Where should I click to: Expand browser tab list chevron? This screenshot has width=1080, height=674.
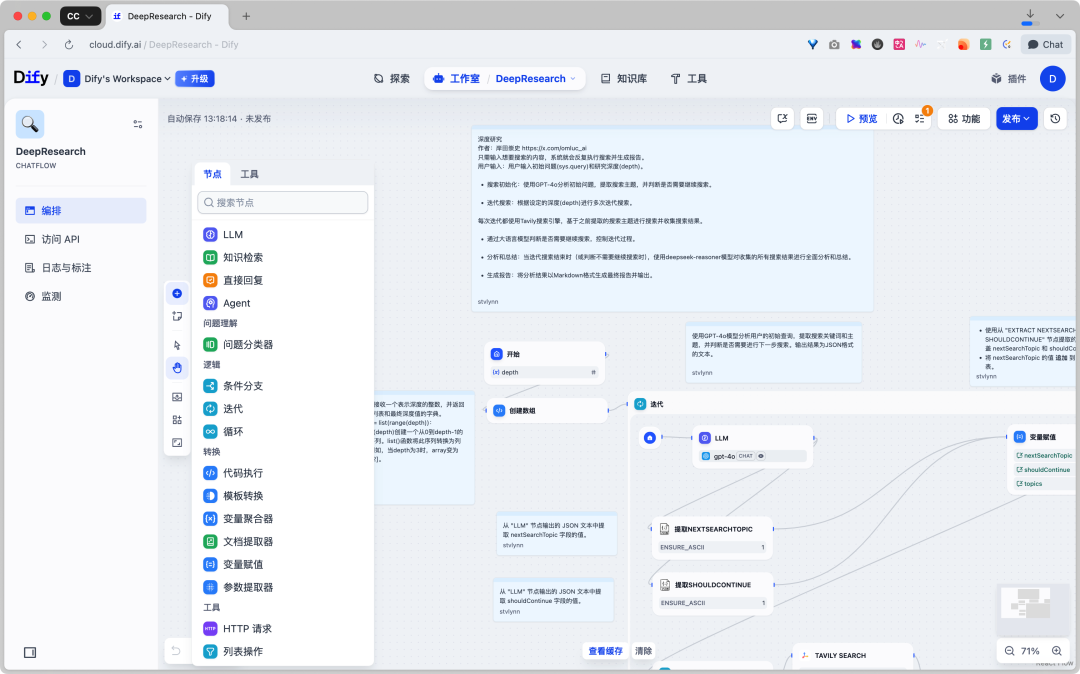1059,16
